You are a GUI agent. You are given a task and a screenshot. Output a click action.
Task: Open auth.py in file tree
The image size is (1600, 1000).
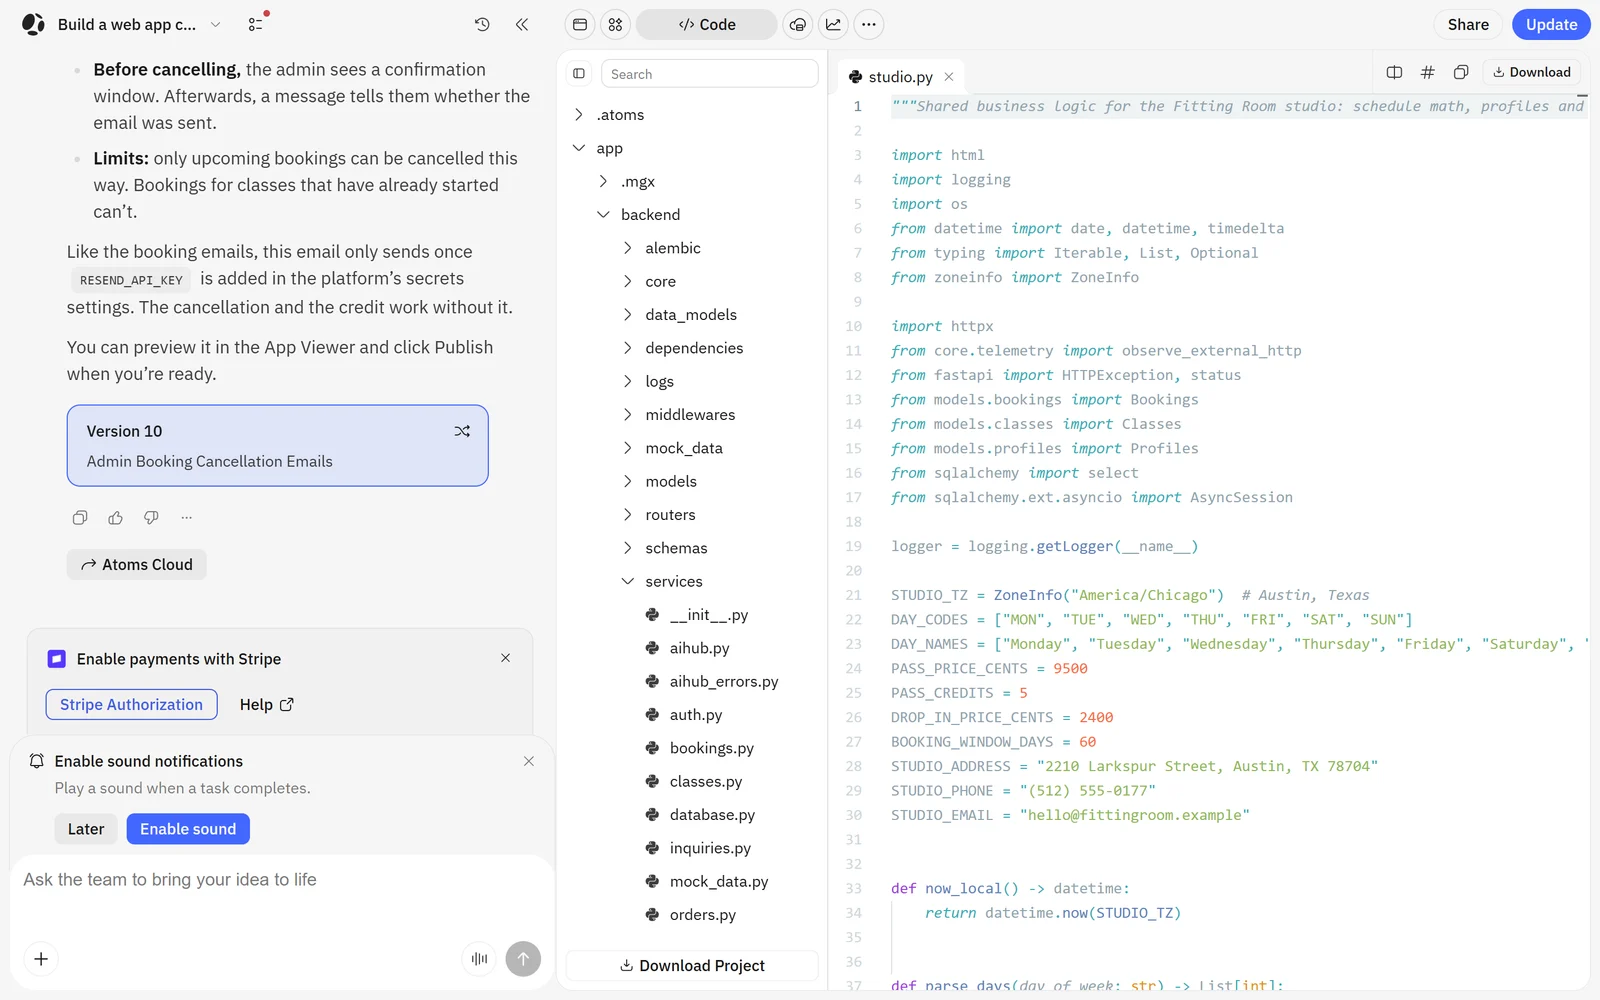695,715
